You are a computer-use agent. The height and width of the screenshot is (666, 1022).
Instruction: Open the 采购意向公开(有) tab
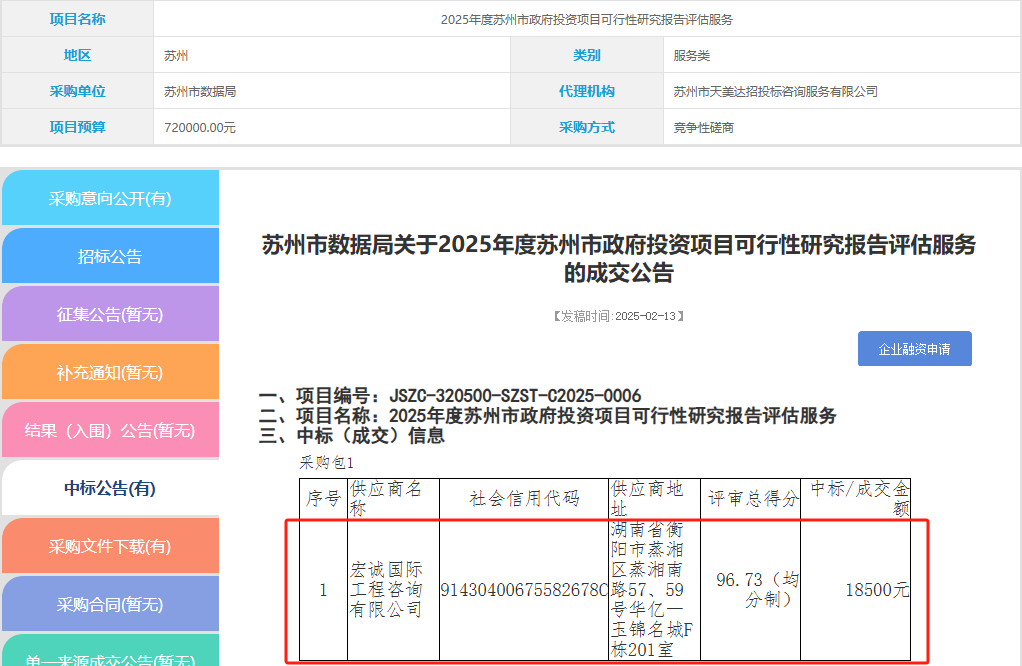pyautogui.click(x=110, y=198)
